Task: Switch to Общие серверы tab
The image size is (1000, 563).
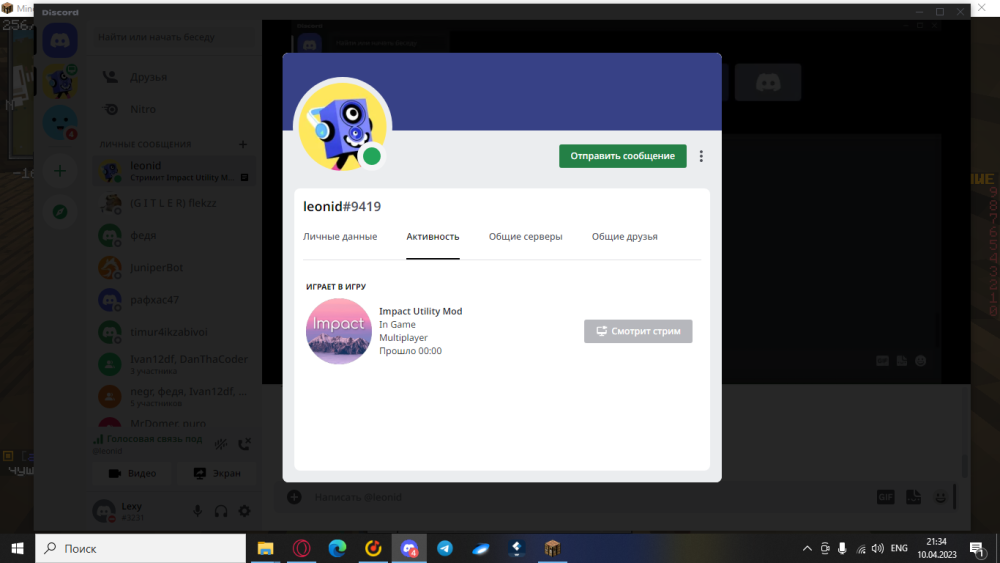Action: coord(526,237)
